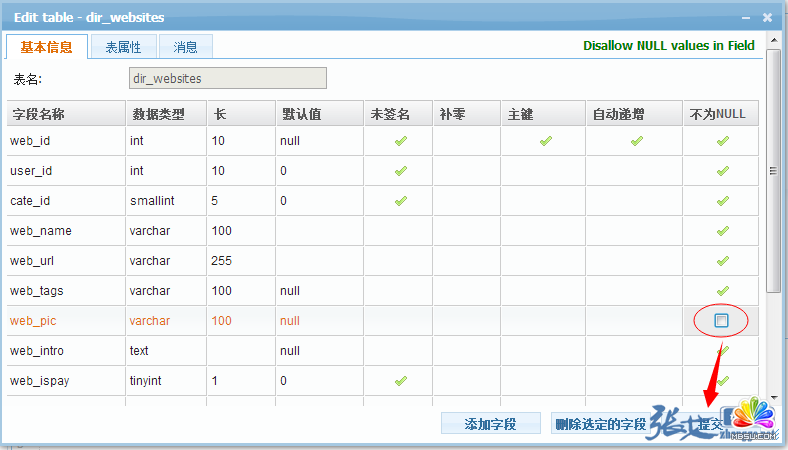Screen dimensions: 788x450
Task: Toggle 未签名 check for cate_id
Action: pos(401,201)
